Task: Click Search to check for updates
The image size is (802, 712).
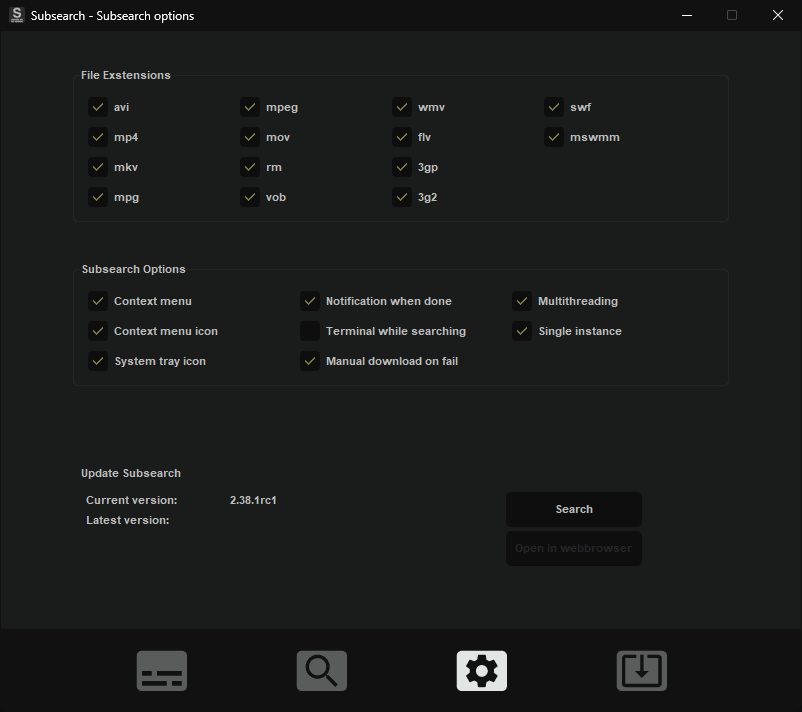Action: 573,509
